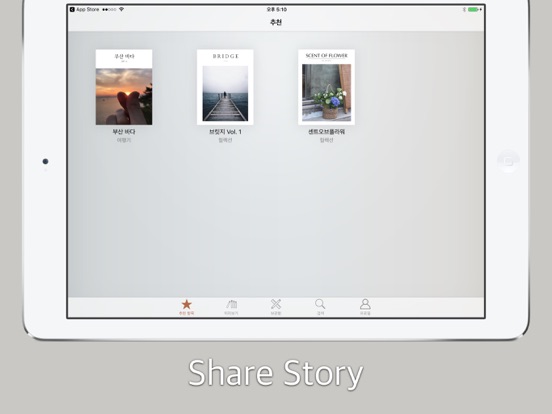Open the star recommended tab

point(187,307)
